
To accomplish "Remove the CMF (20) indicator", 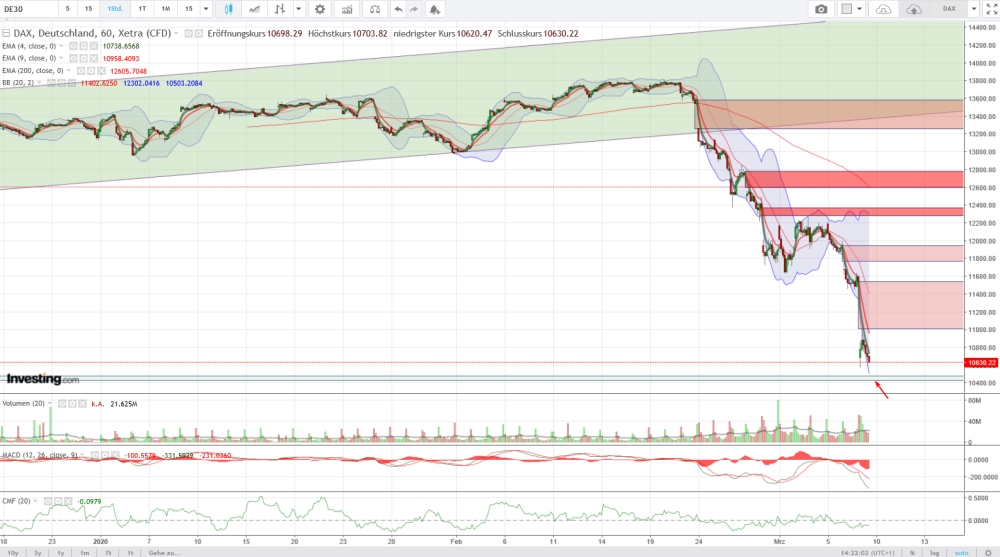I will point(68,501).
